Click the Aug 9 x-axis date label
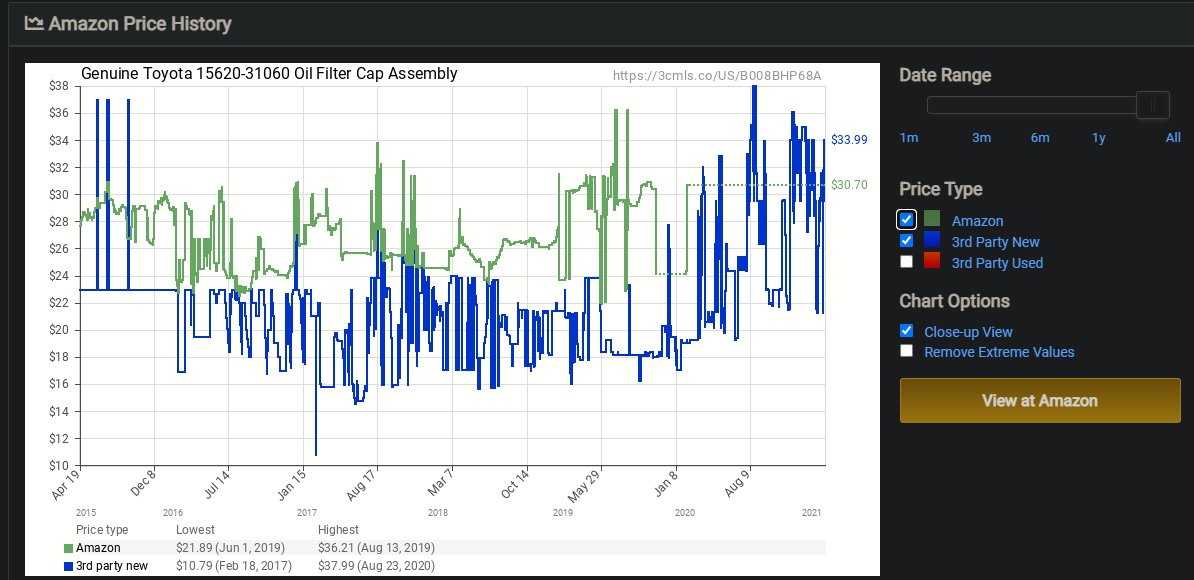1194x580 pixels. (737, 484)
